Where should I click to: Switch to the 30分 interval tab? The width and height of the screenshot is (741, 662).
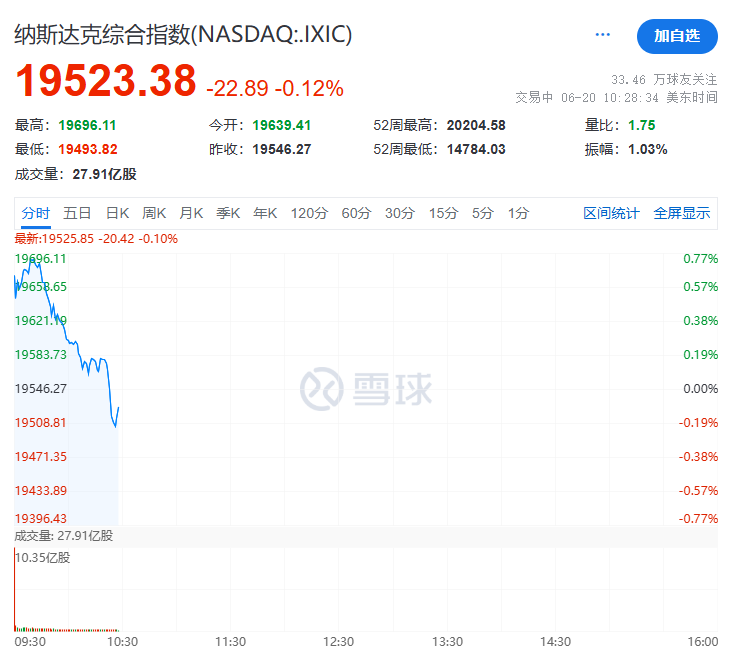click(400, 213)
